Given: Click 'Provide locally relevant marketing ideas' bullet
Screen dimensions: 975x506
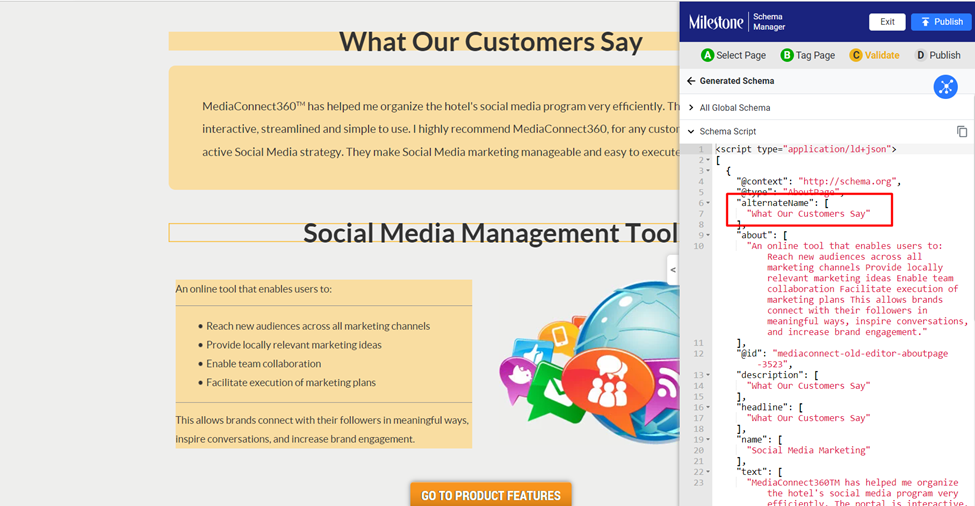Looking at the screenshot, I should click(293, 345).
